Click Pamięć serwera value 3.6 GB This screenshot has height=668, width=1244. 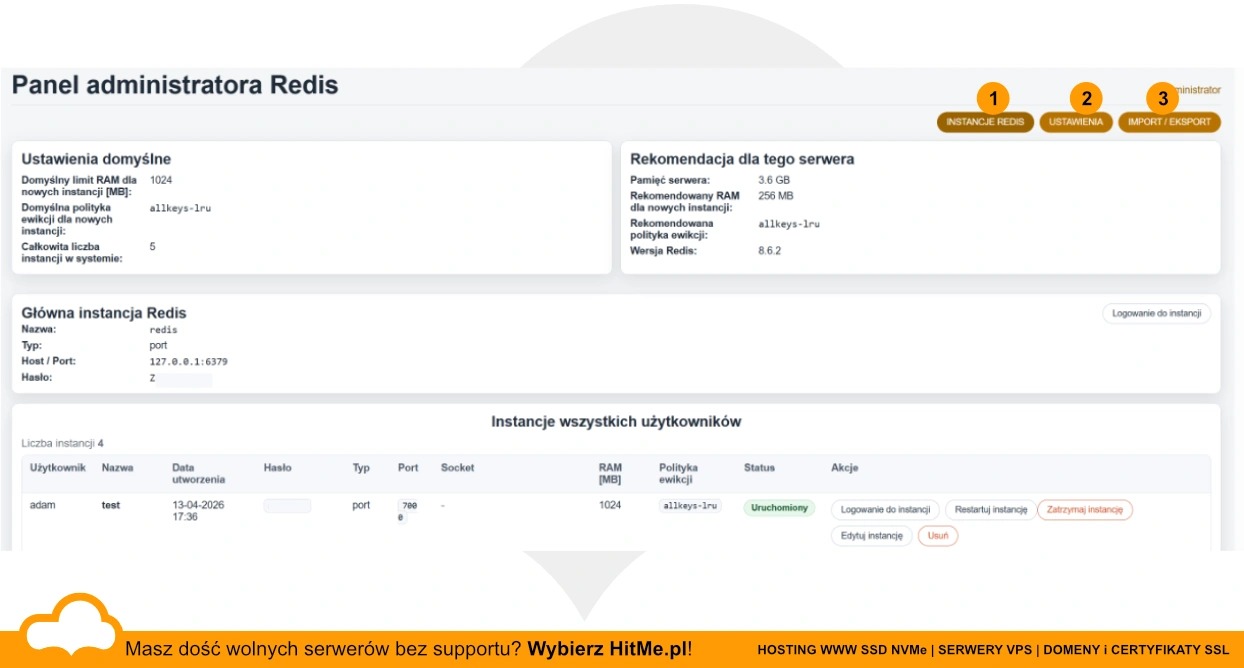774,180
